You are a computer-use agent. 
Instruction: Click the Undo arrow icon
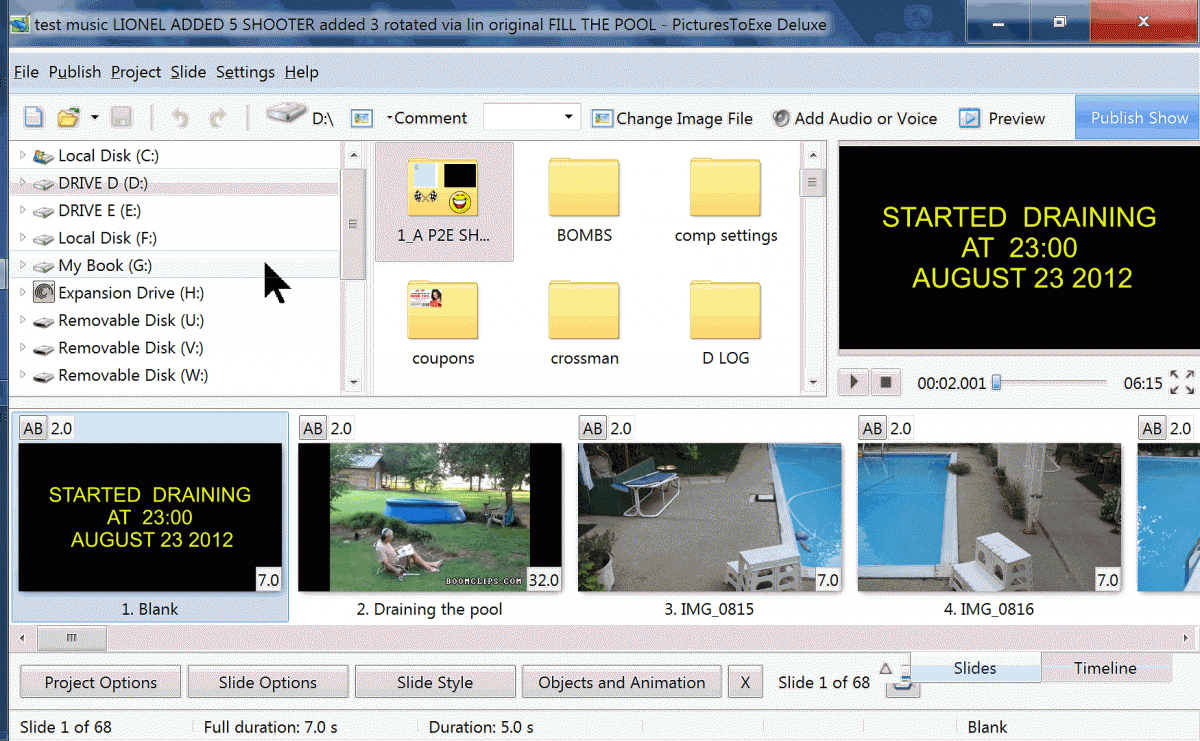[x=180, y=118]
